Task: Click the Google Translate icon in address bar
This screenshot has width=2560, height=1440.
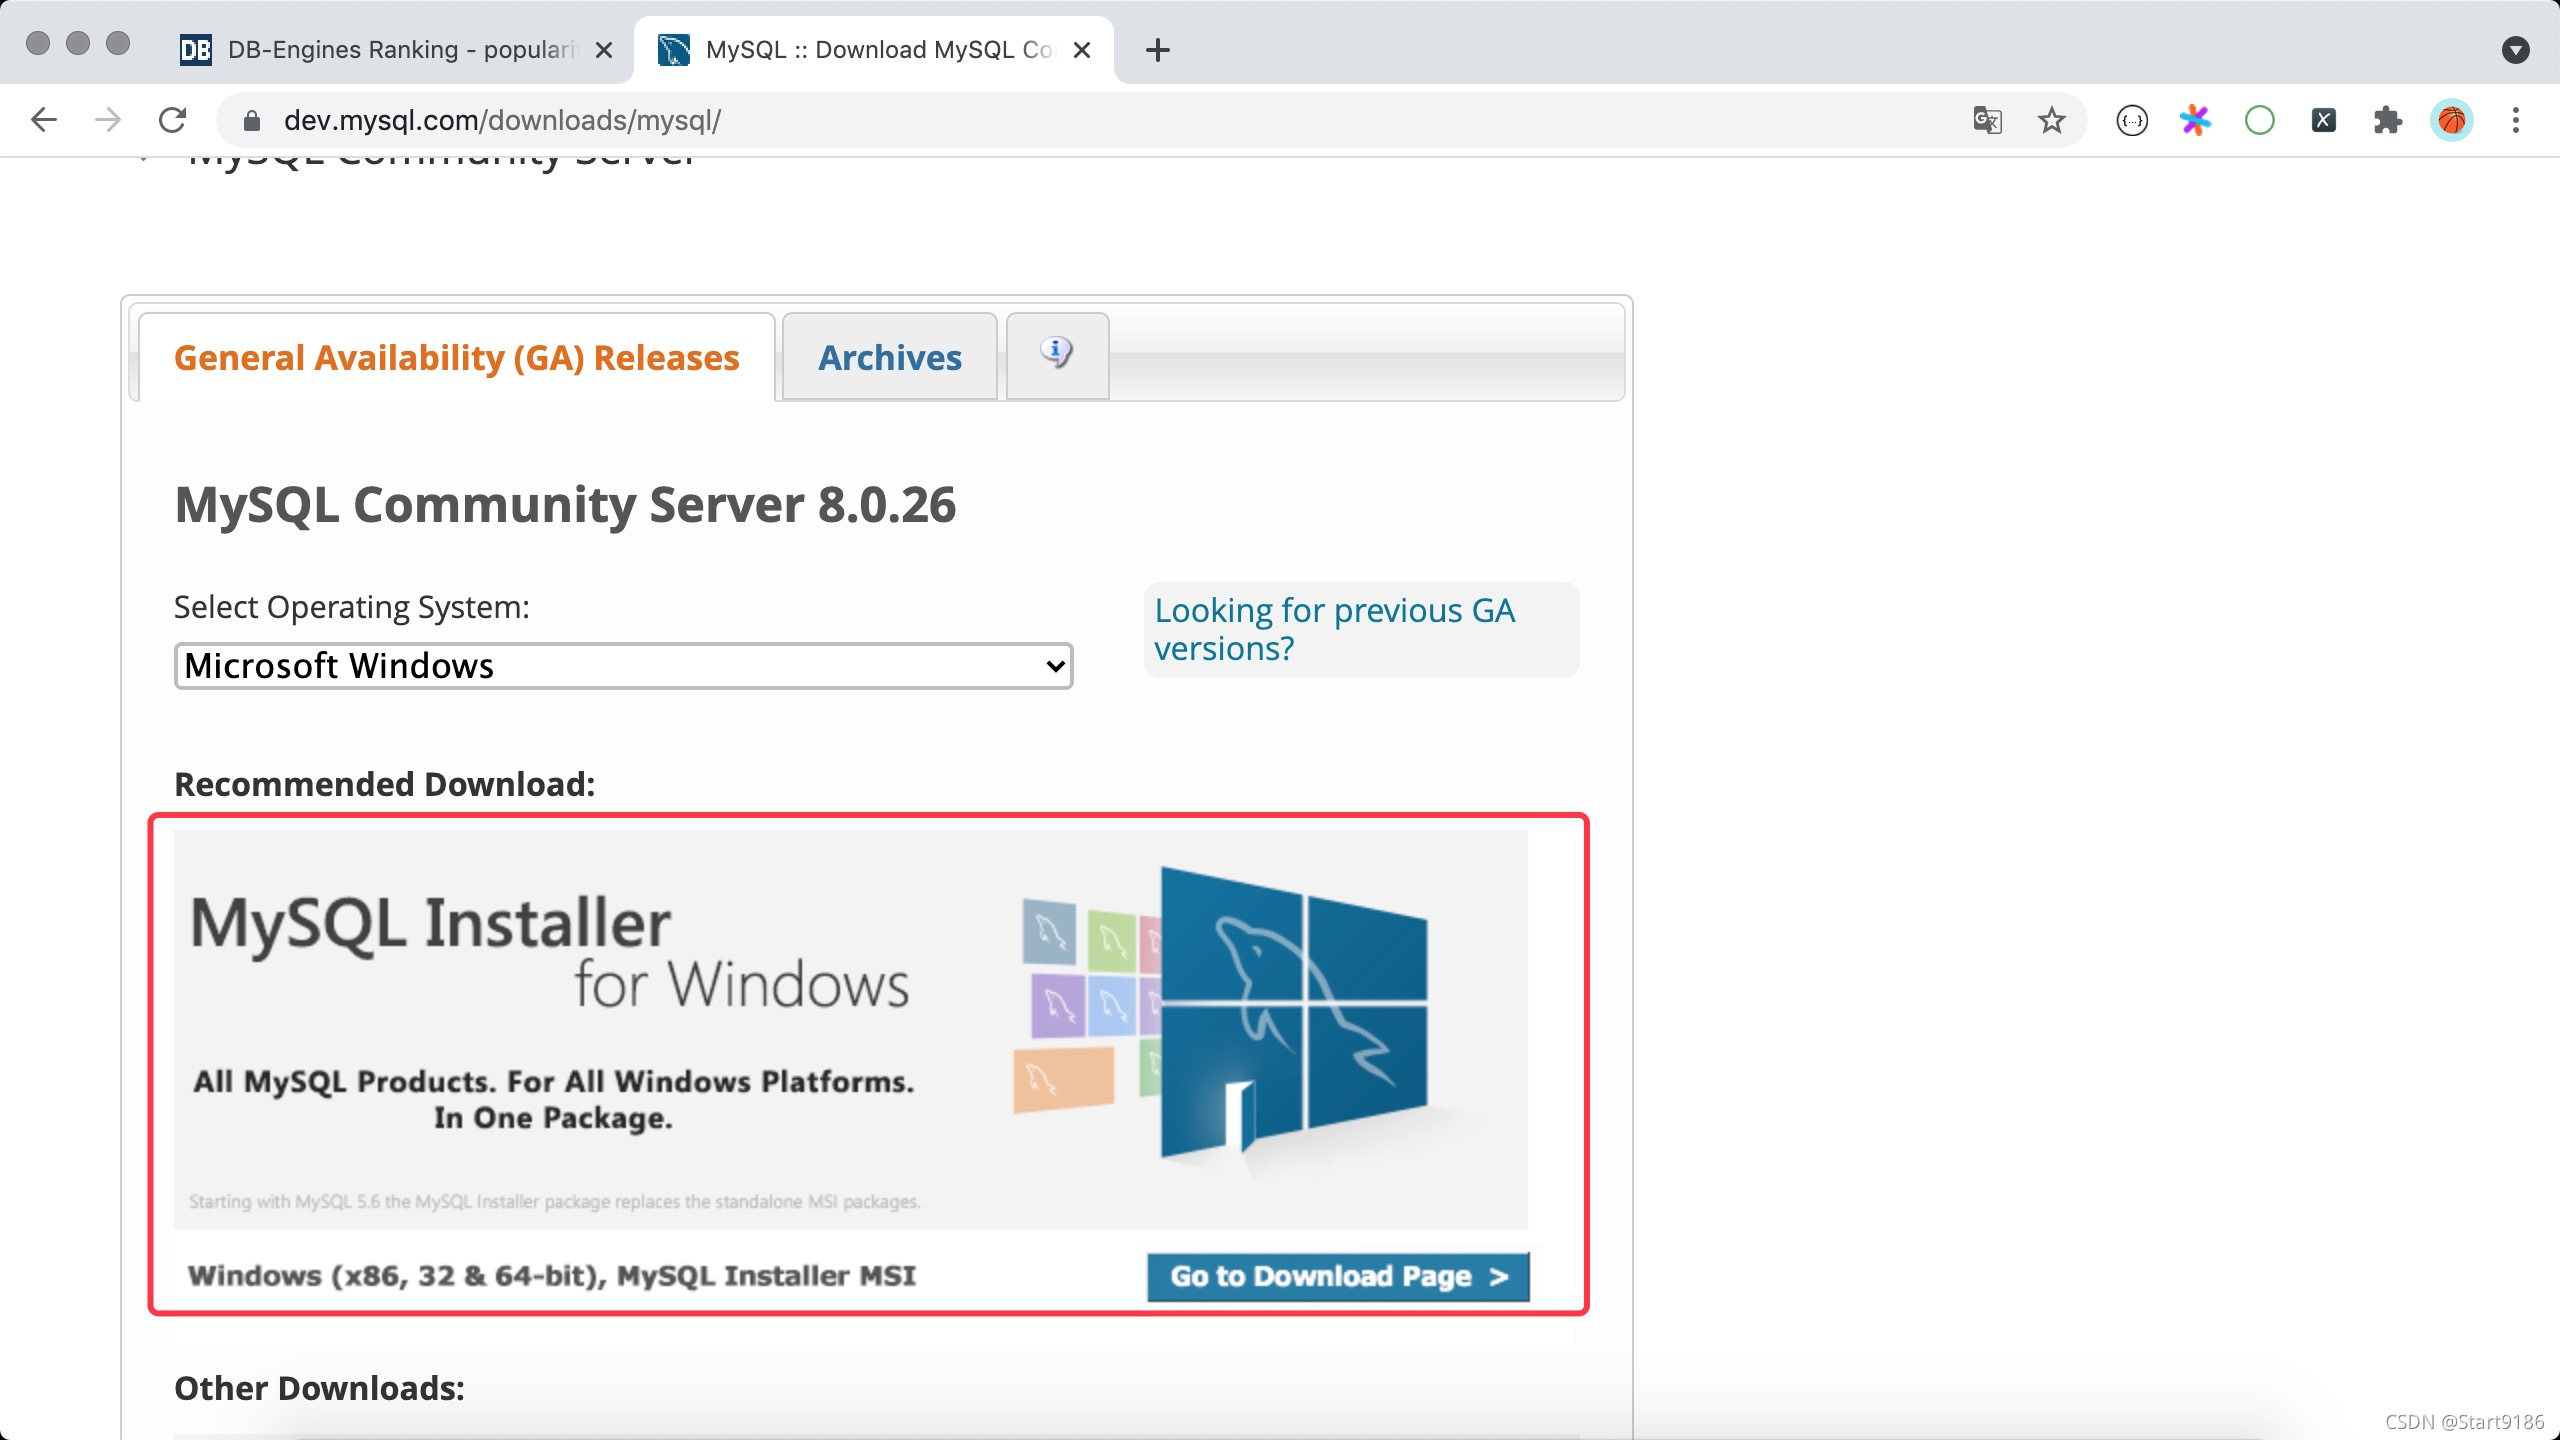Action: click(1987, 120)
